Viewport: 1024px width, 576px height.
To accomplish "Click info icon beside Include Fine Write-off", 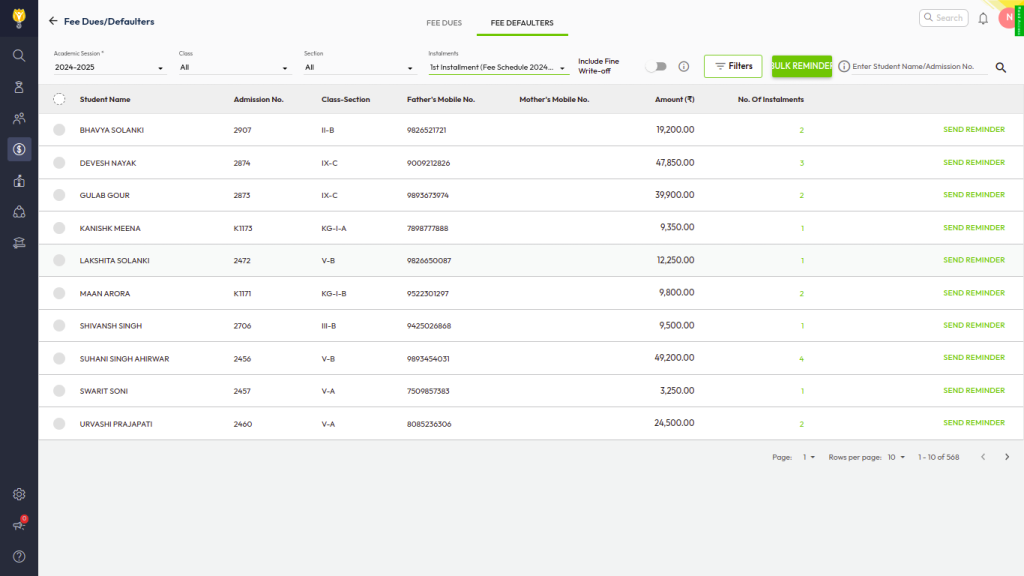I will pos(684,67).
